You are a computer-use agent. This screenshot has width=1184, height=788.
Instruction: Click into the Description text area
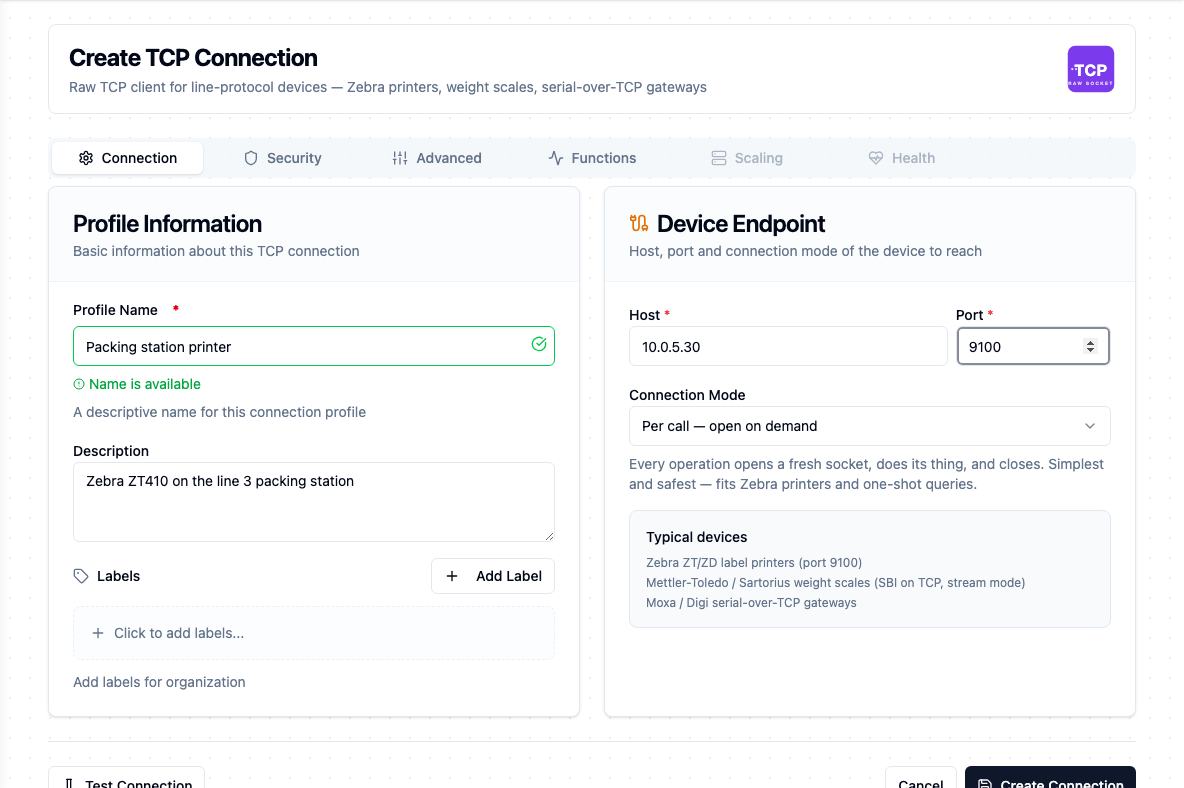point(314,502)
